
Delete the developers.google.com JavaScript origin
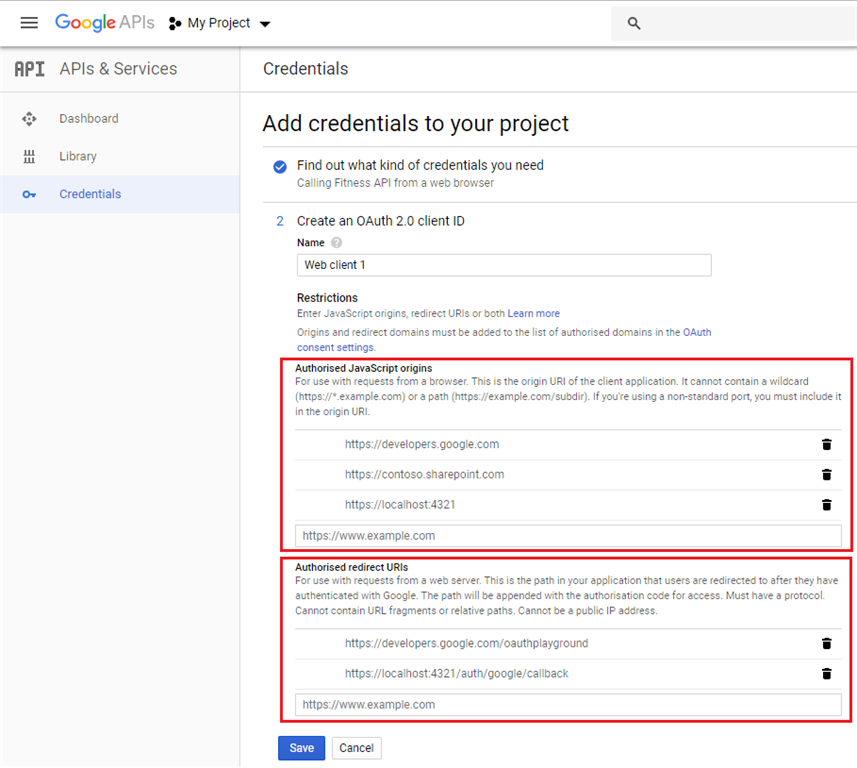(827, 444)
